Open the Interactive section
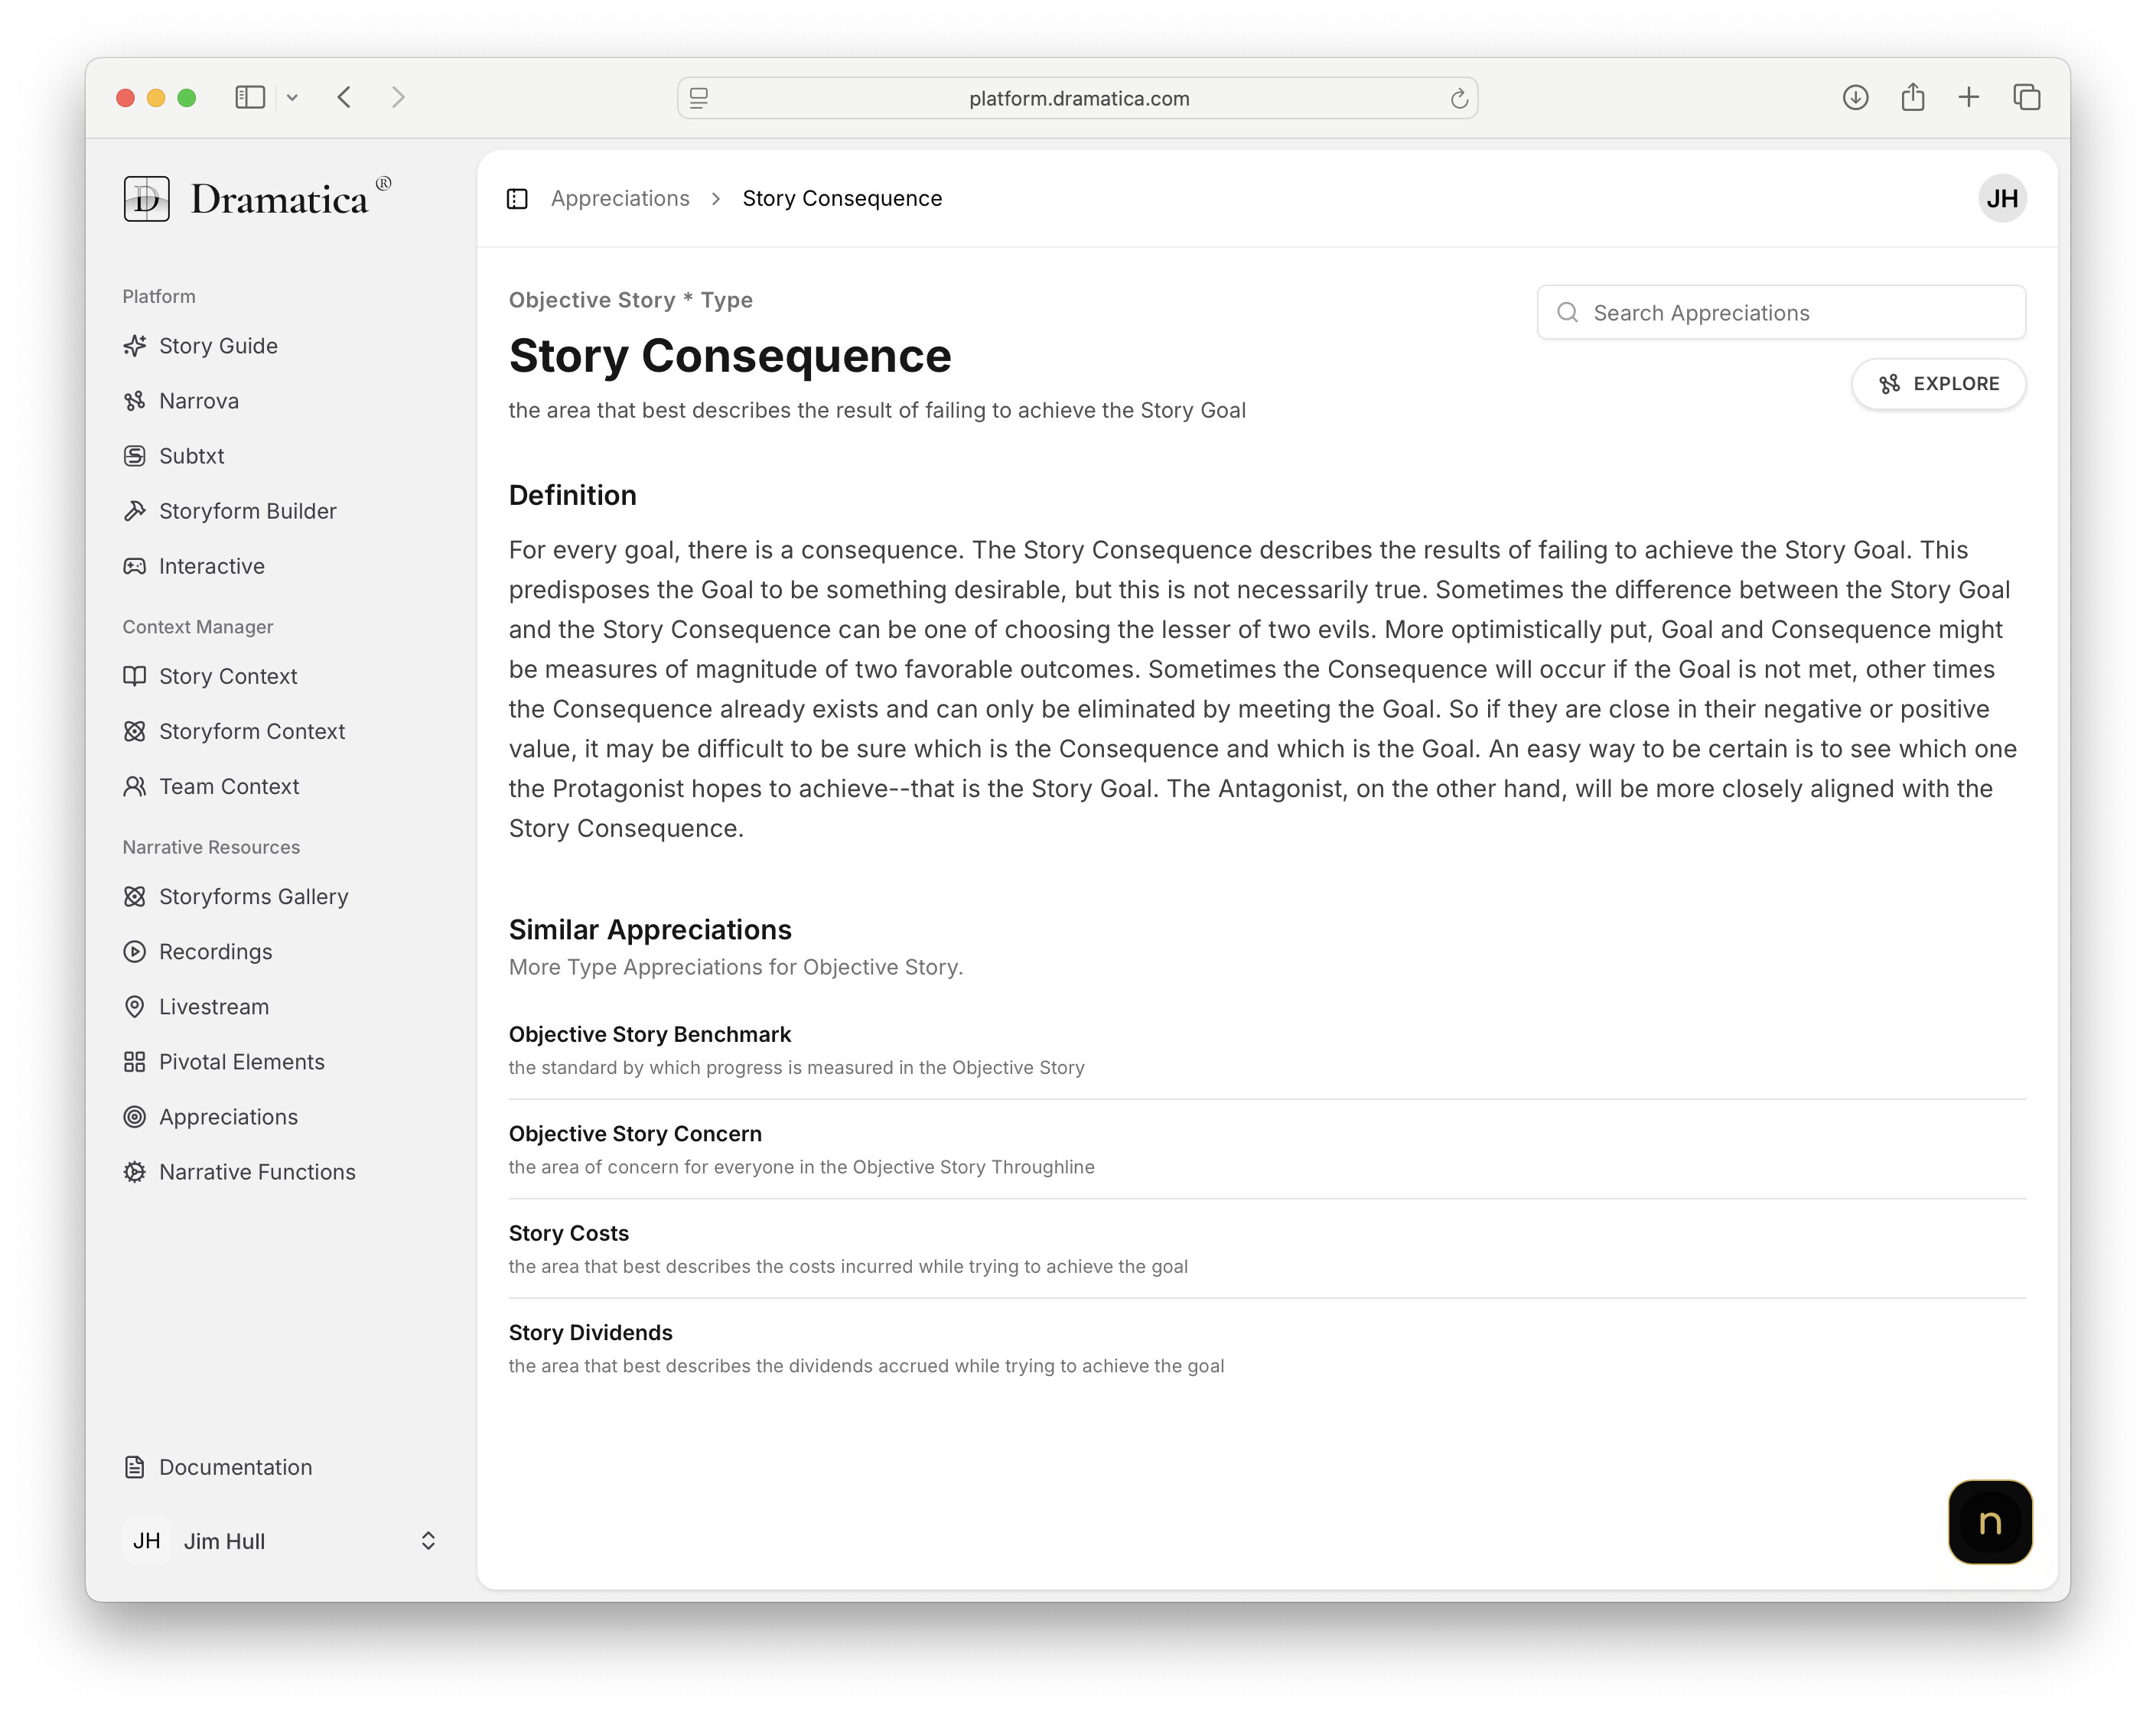Image resolution: width=2156 pixels, height=1715 pixels. pos(211,566)
